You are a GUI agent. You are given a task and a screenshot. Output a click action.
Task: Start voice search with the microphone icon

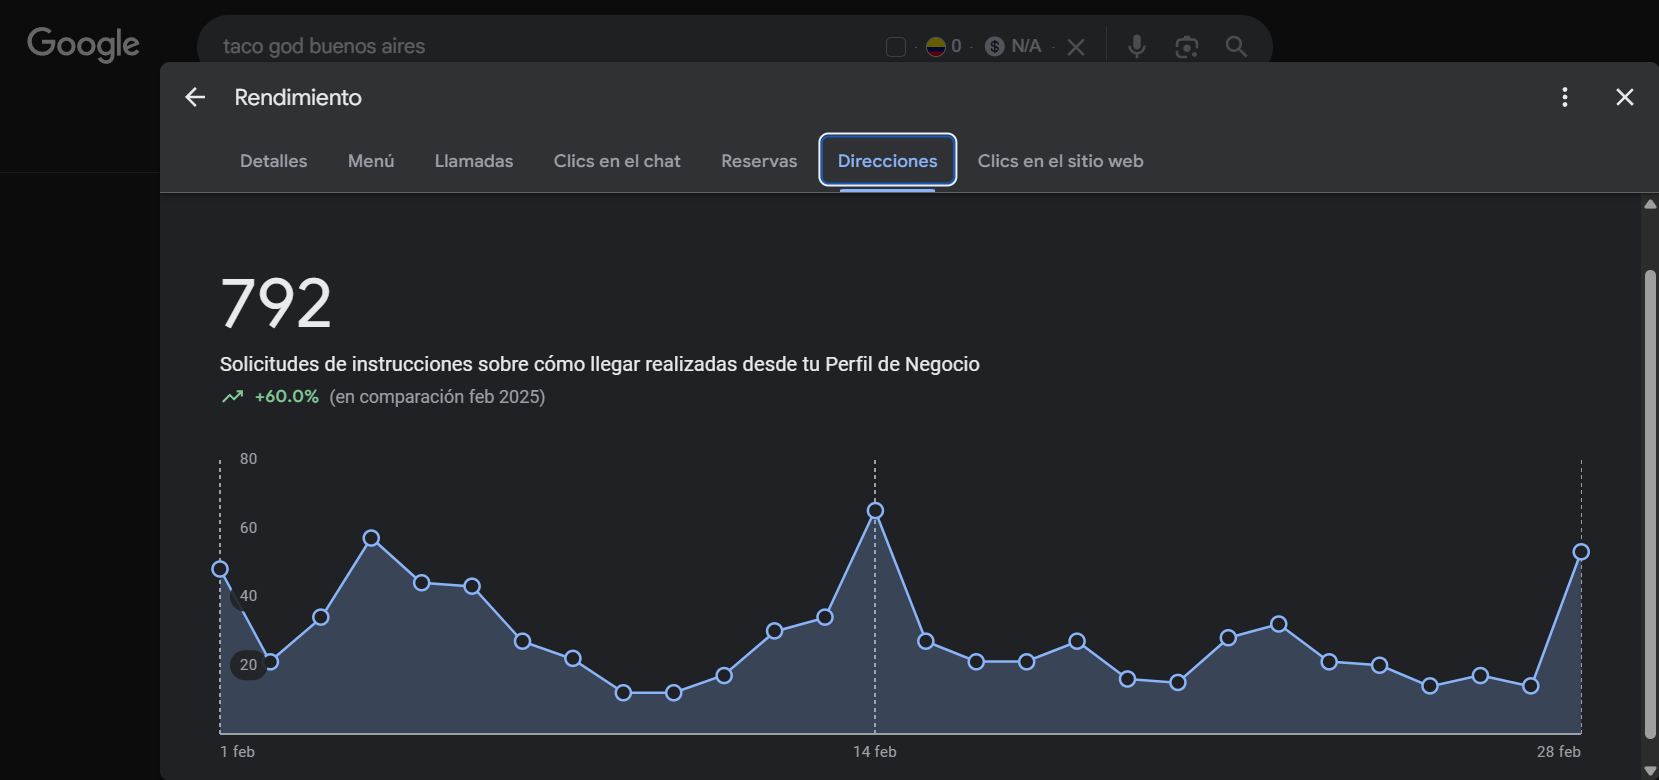[x=1137, y=46]
